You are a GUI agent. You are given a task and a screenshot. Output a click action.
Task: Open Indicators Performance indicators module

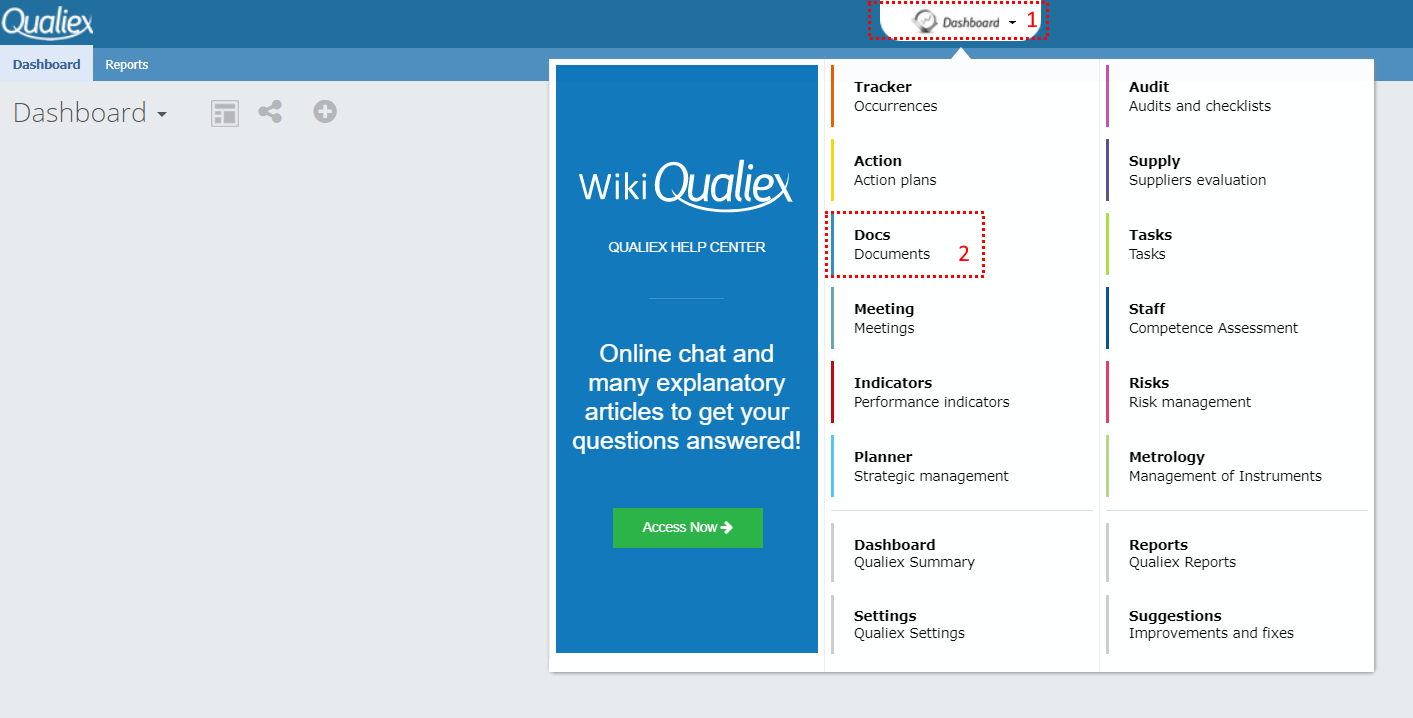[x=962, y=392]
